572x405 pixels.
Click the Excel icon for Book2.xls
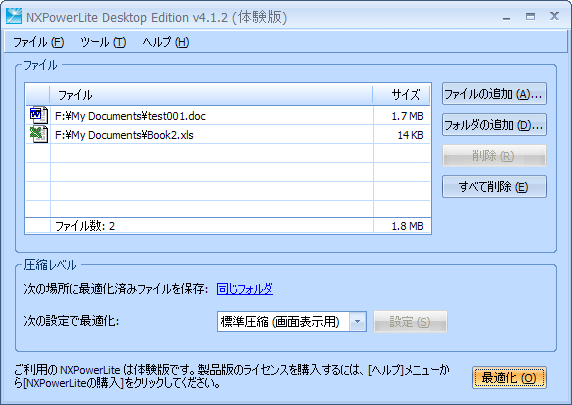tap(39, 134)
